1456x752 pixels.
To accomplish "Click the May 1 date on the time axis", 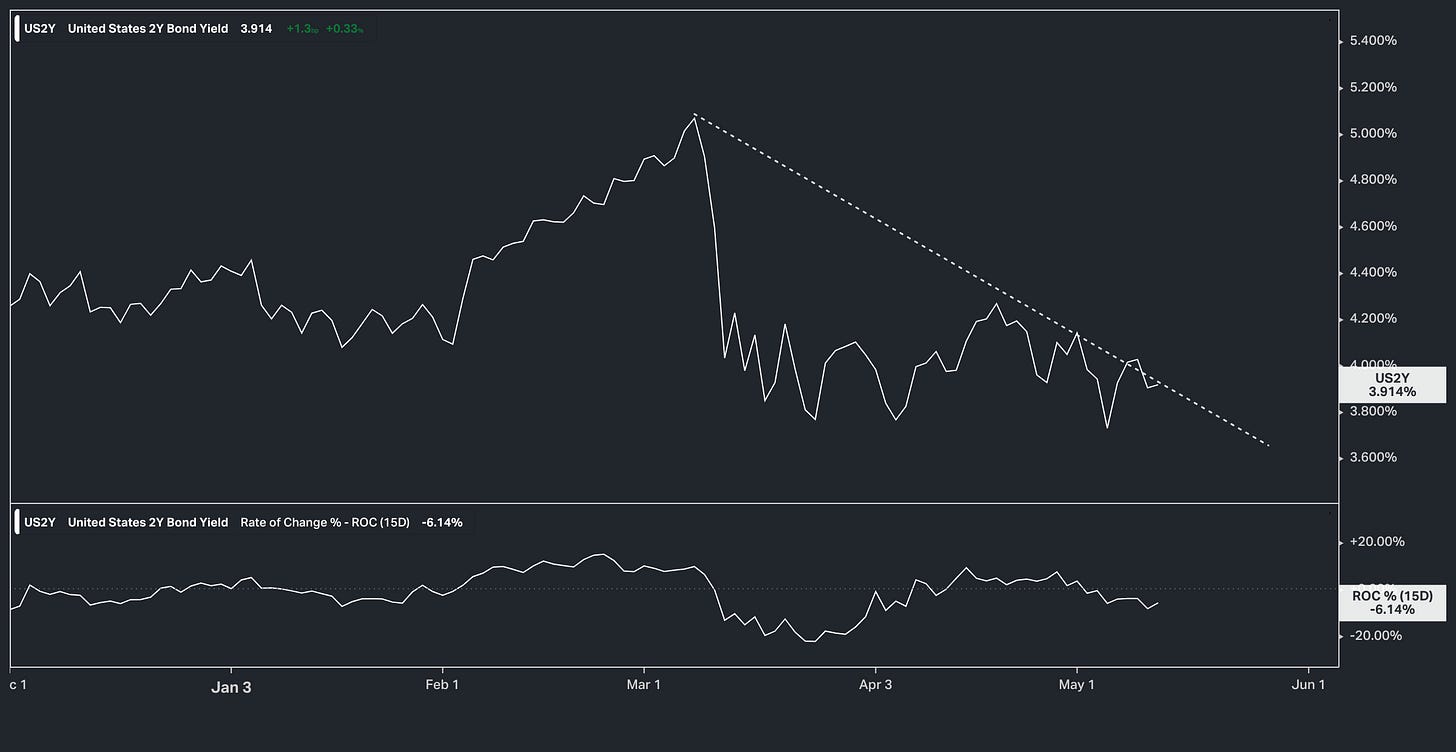I will [x=1077, y=685].
